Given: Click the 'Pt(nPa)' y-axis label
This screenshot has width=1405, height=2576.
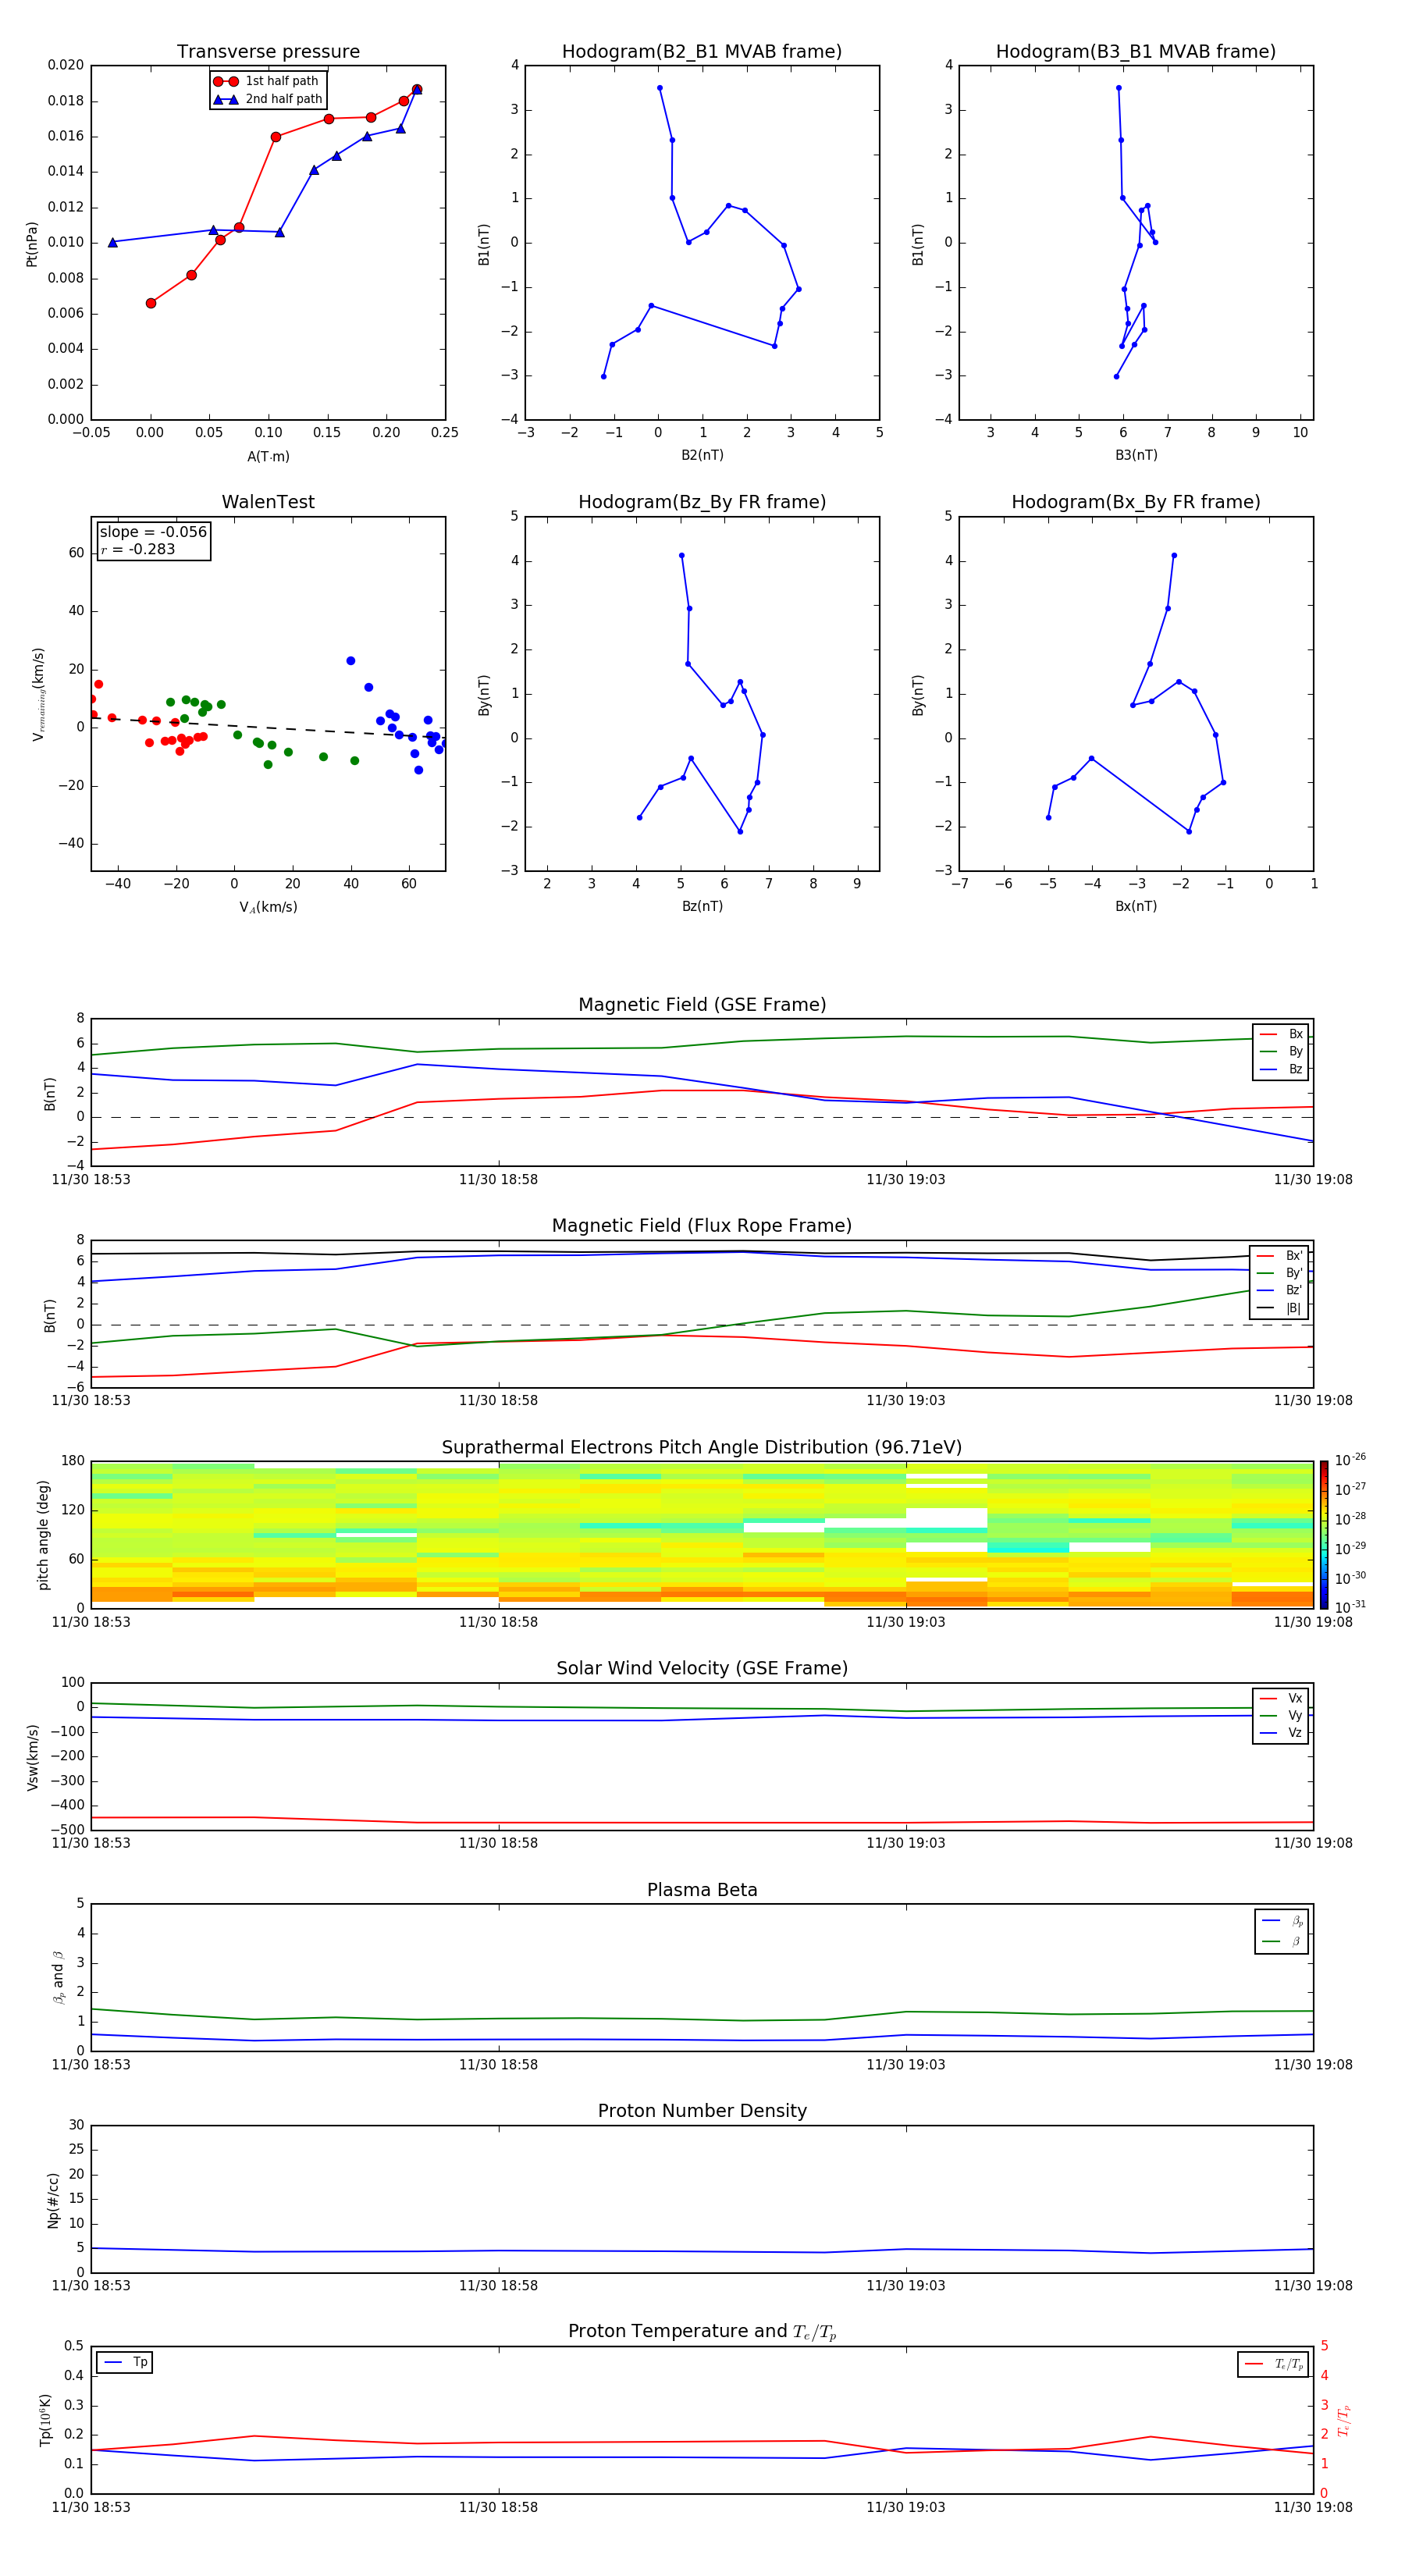Looking at the screenshot, I should click(32, 244).
